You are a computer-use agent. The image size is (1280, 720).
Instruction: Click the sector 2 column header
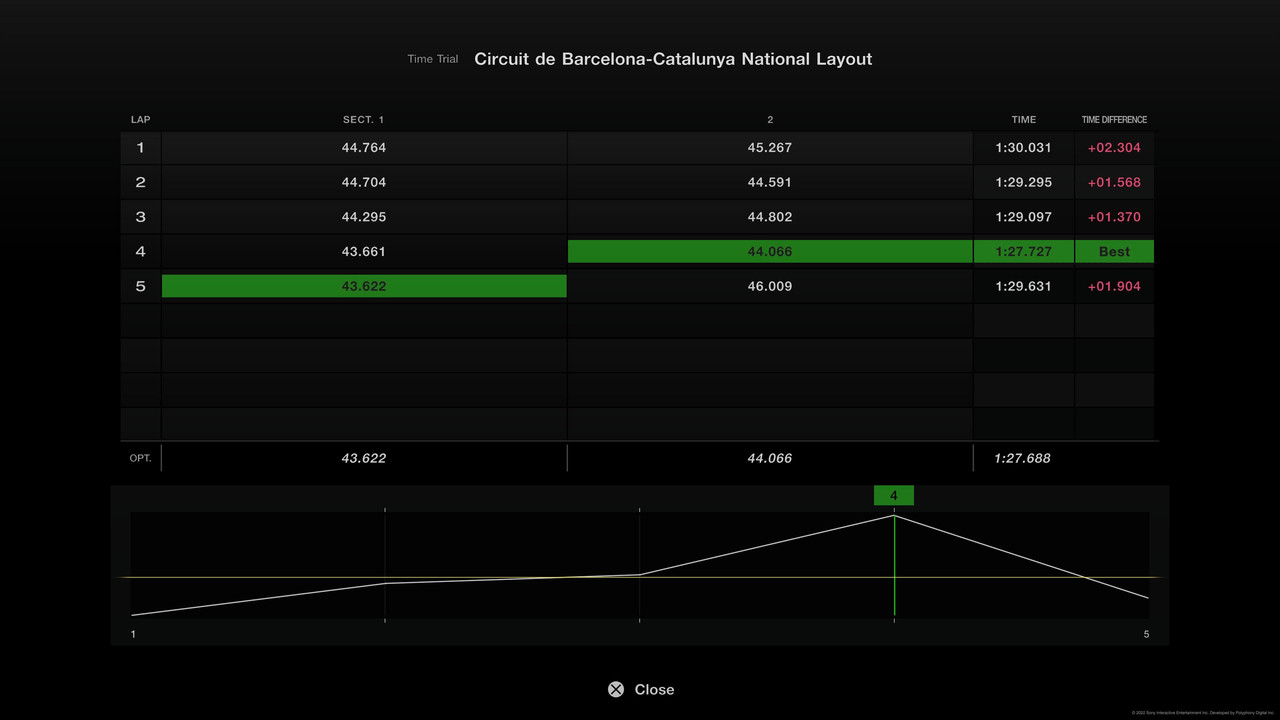tap(770, 120)
